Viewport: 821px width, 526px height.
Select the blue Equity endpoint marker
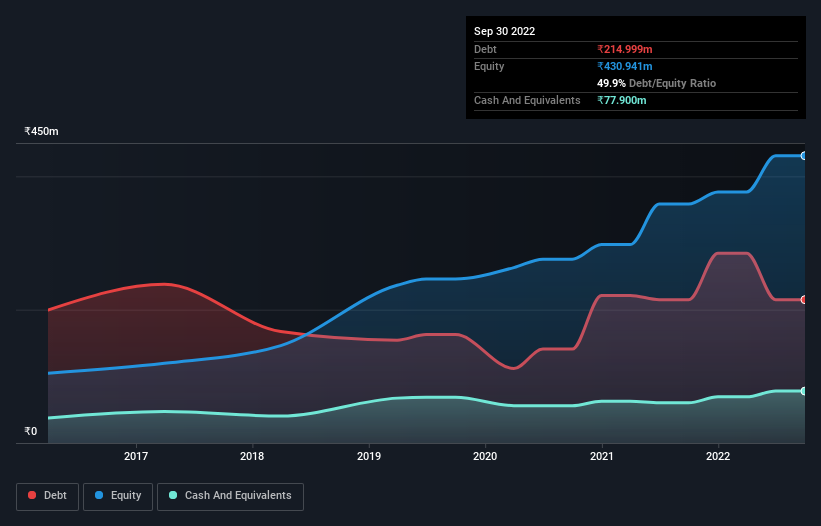point(804,156)
